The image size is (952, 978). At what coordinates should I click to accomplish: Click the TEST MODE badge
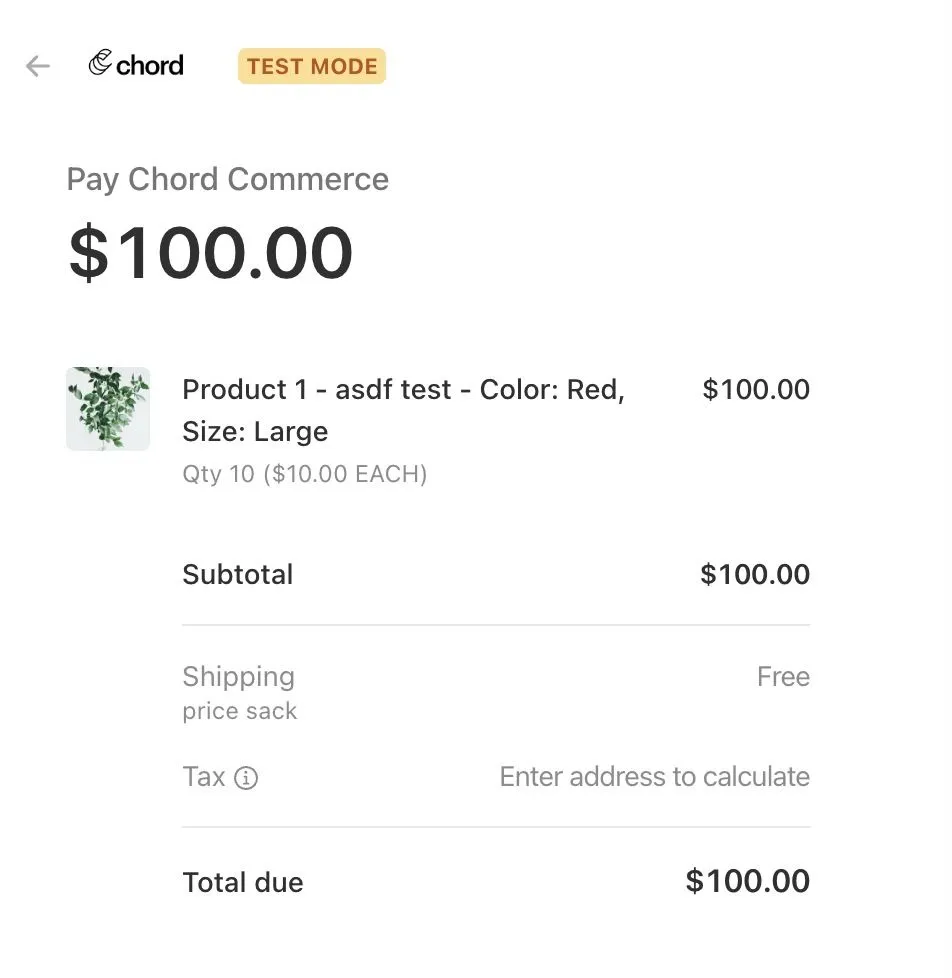(312, 66)
